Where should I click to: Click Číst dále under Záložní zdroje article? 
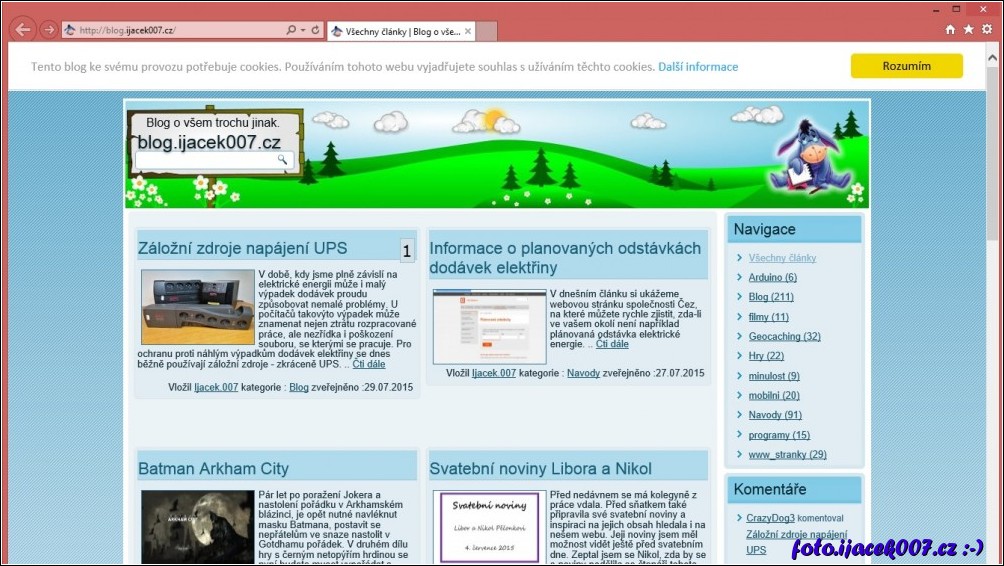coord(368,364)
